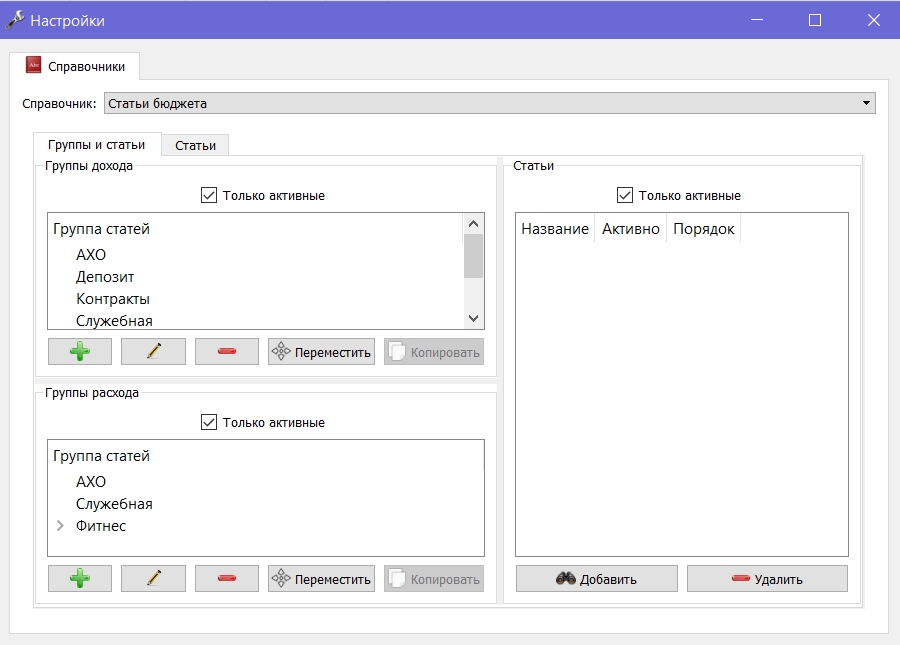Select Депозит in income groups list
The image size is (900, 645).
105,277
